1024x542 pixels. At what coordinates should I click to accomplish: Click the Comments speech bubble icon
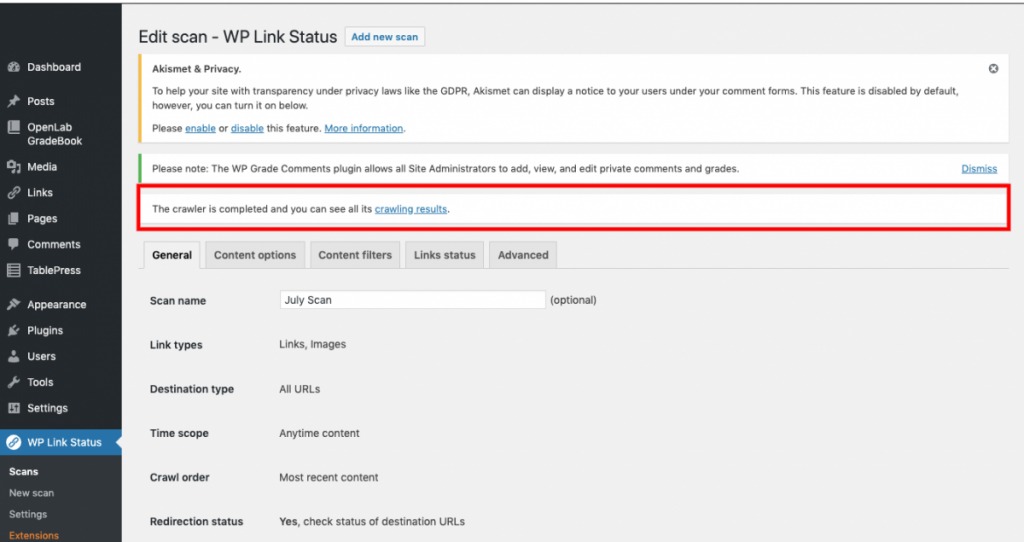(x=13, y=244)
